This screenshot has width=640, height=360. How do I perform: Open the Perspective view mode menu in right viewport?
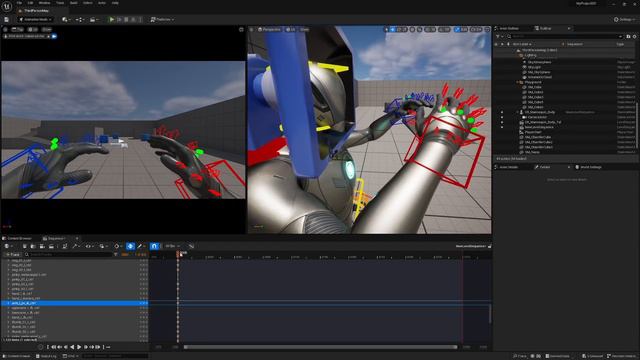coord(269,29)
